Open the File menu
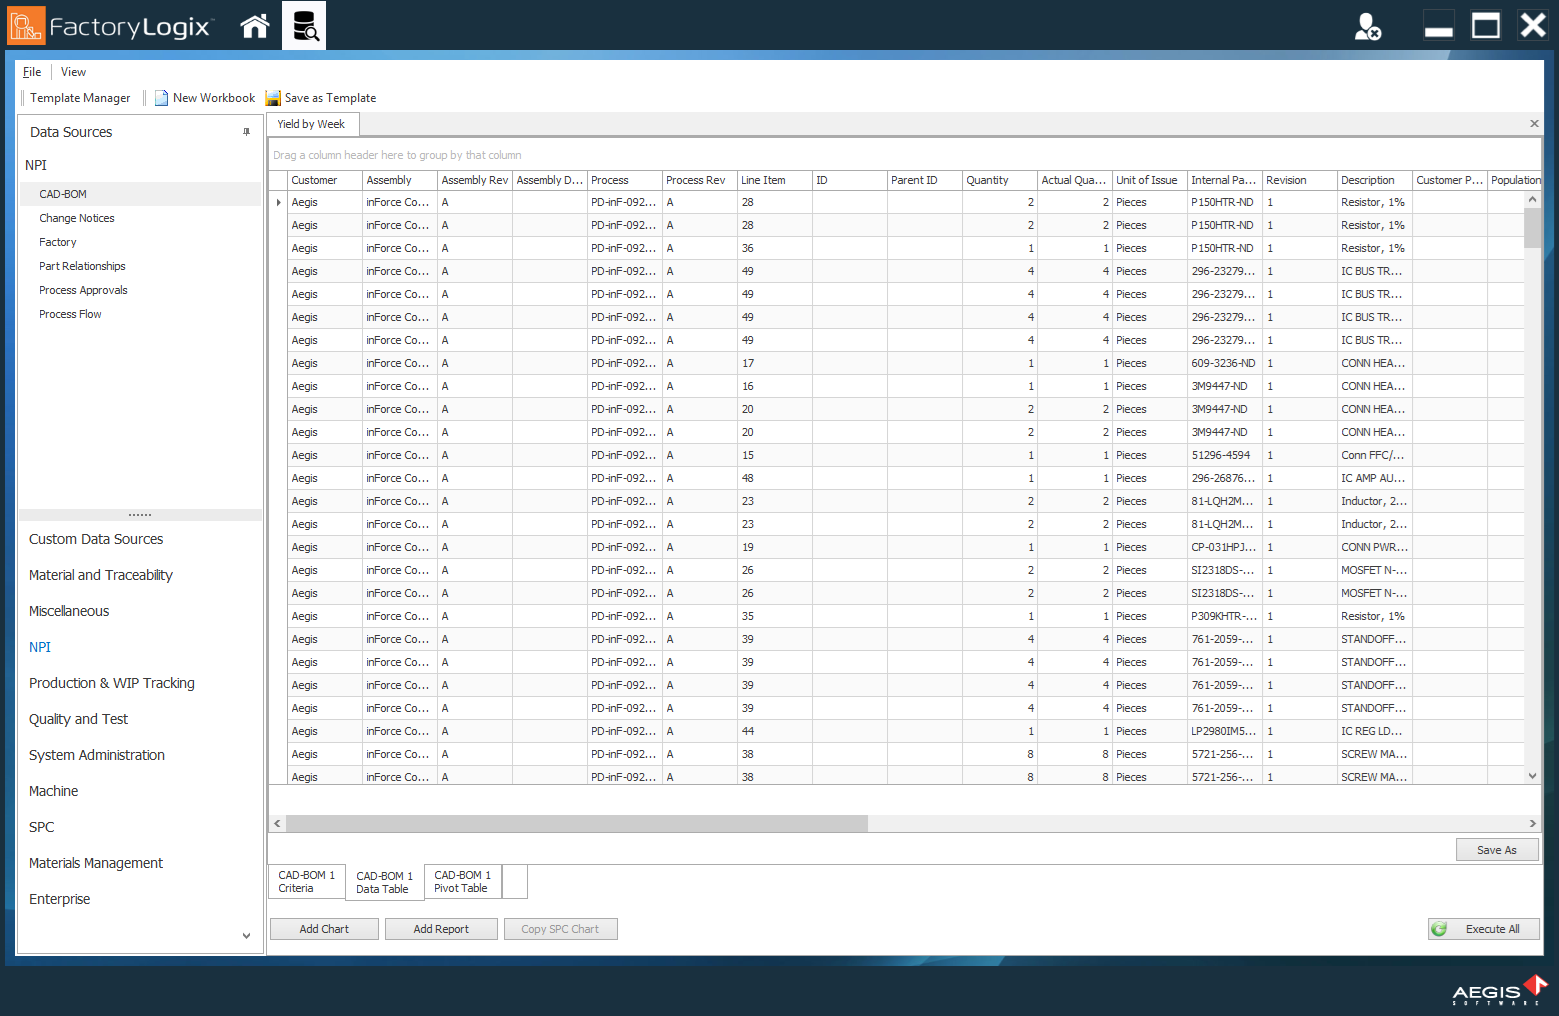Viewport: 1559px width, 1016px height. pyautogui.click(x=31, y=71)
